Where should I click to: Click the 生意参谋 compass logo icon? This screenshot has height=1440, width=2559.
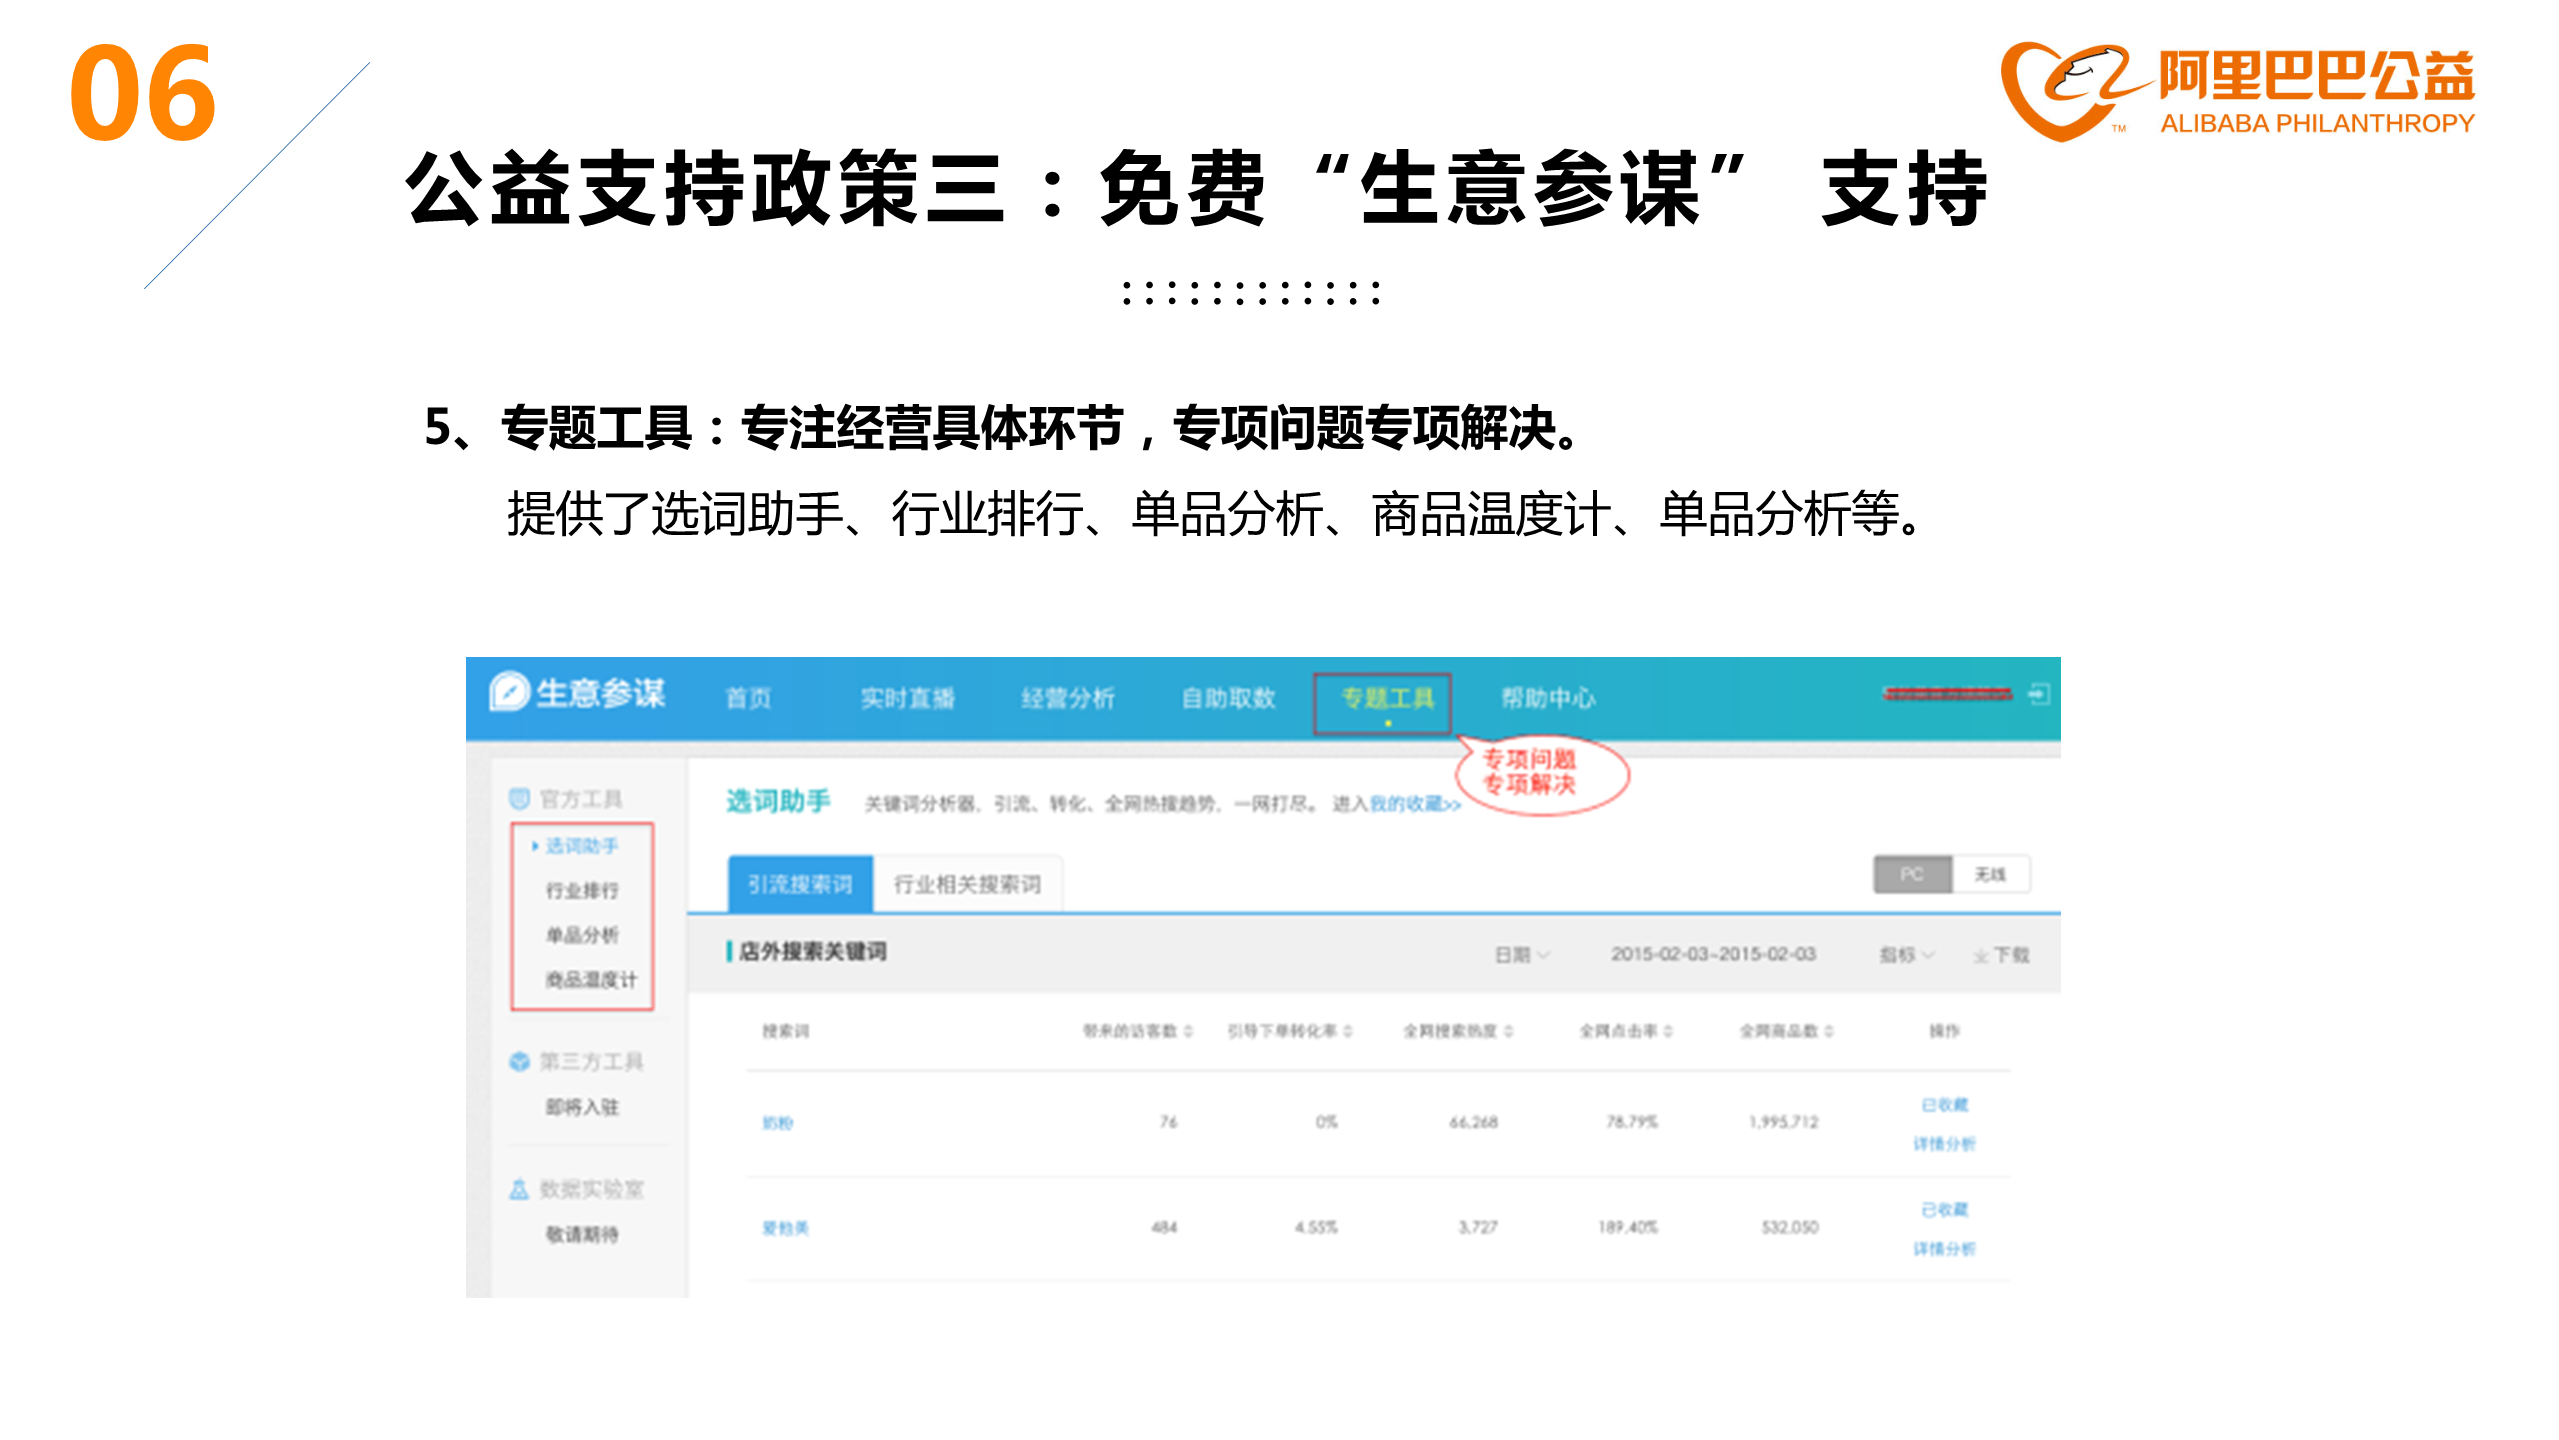(509, 692)
